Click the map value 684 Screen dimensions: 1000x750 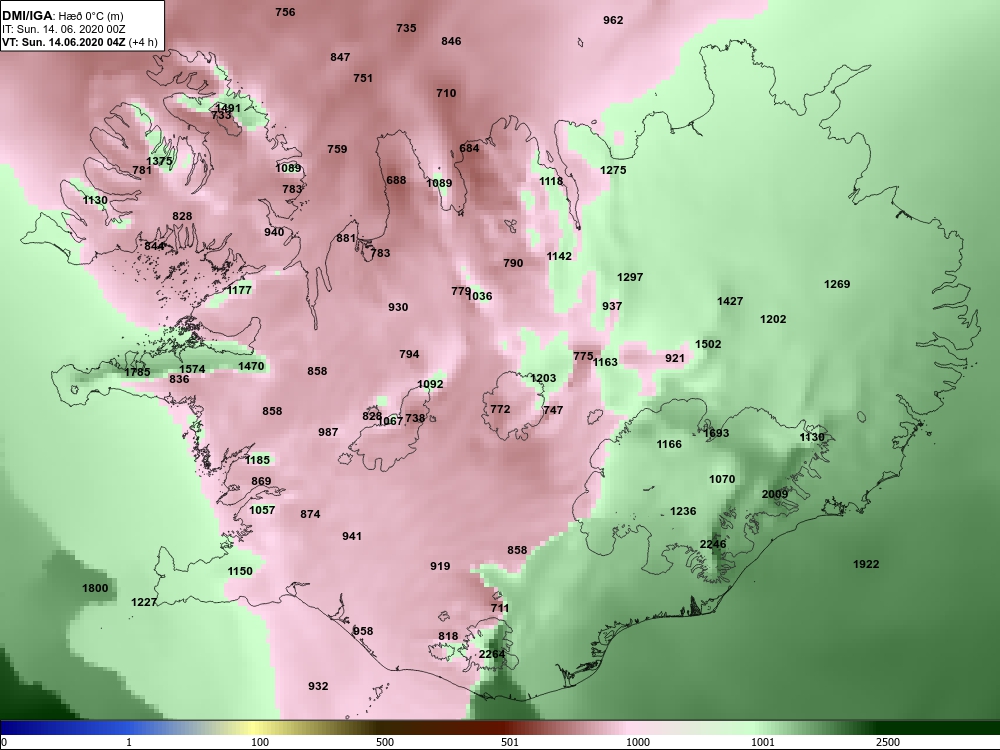(469, 149)
